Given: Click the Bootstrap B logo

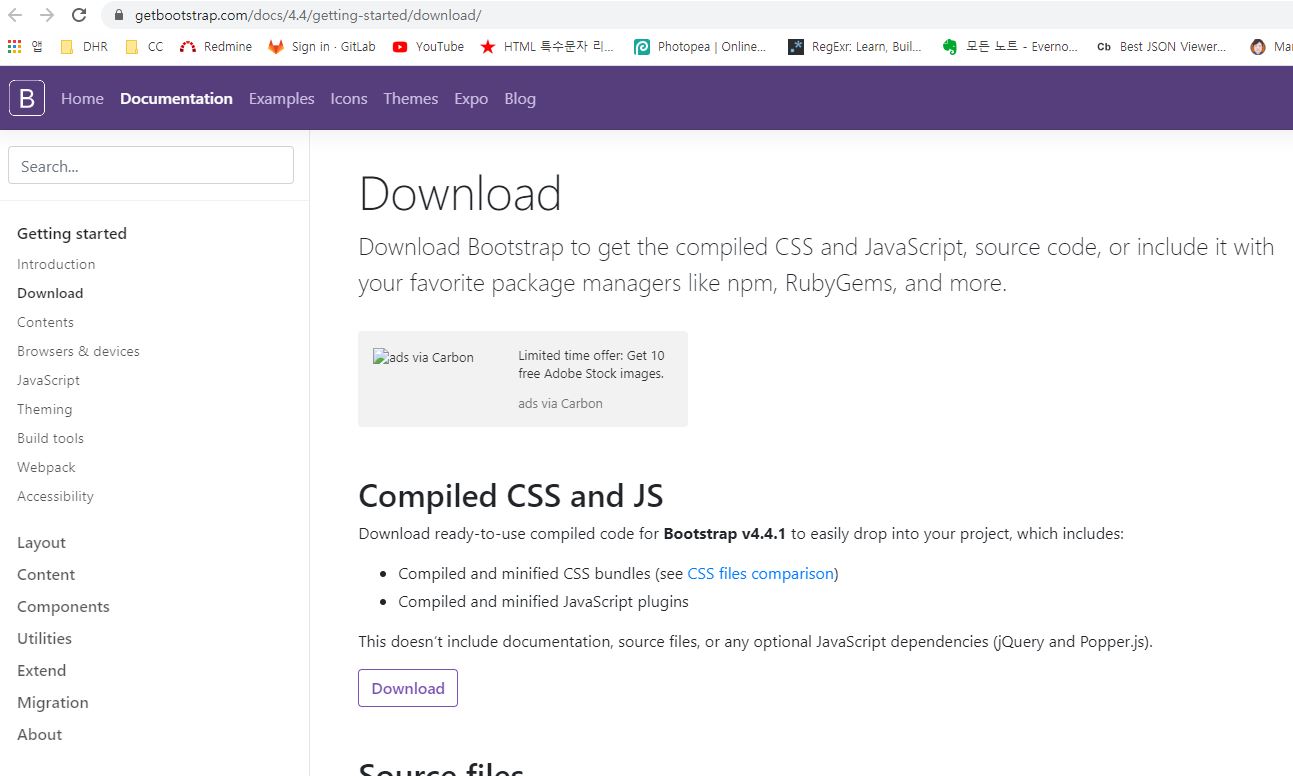Looking at the screenshot, I should tap(27, 98).
